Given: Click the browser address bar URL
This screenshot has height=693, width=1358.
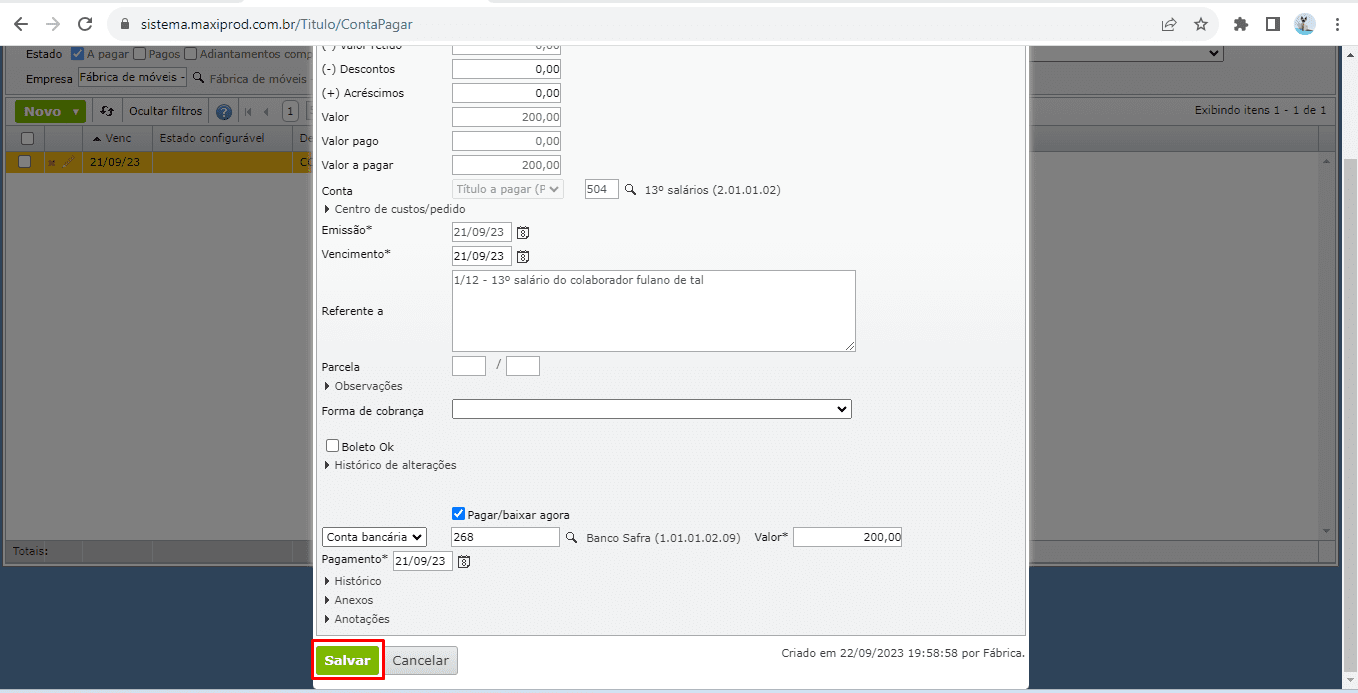Looking at the screenshot, I should point(275,24).
